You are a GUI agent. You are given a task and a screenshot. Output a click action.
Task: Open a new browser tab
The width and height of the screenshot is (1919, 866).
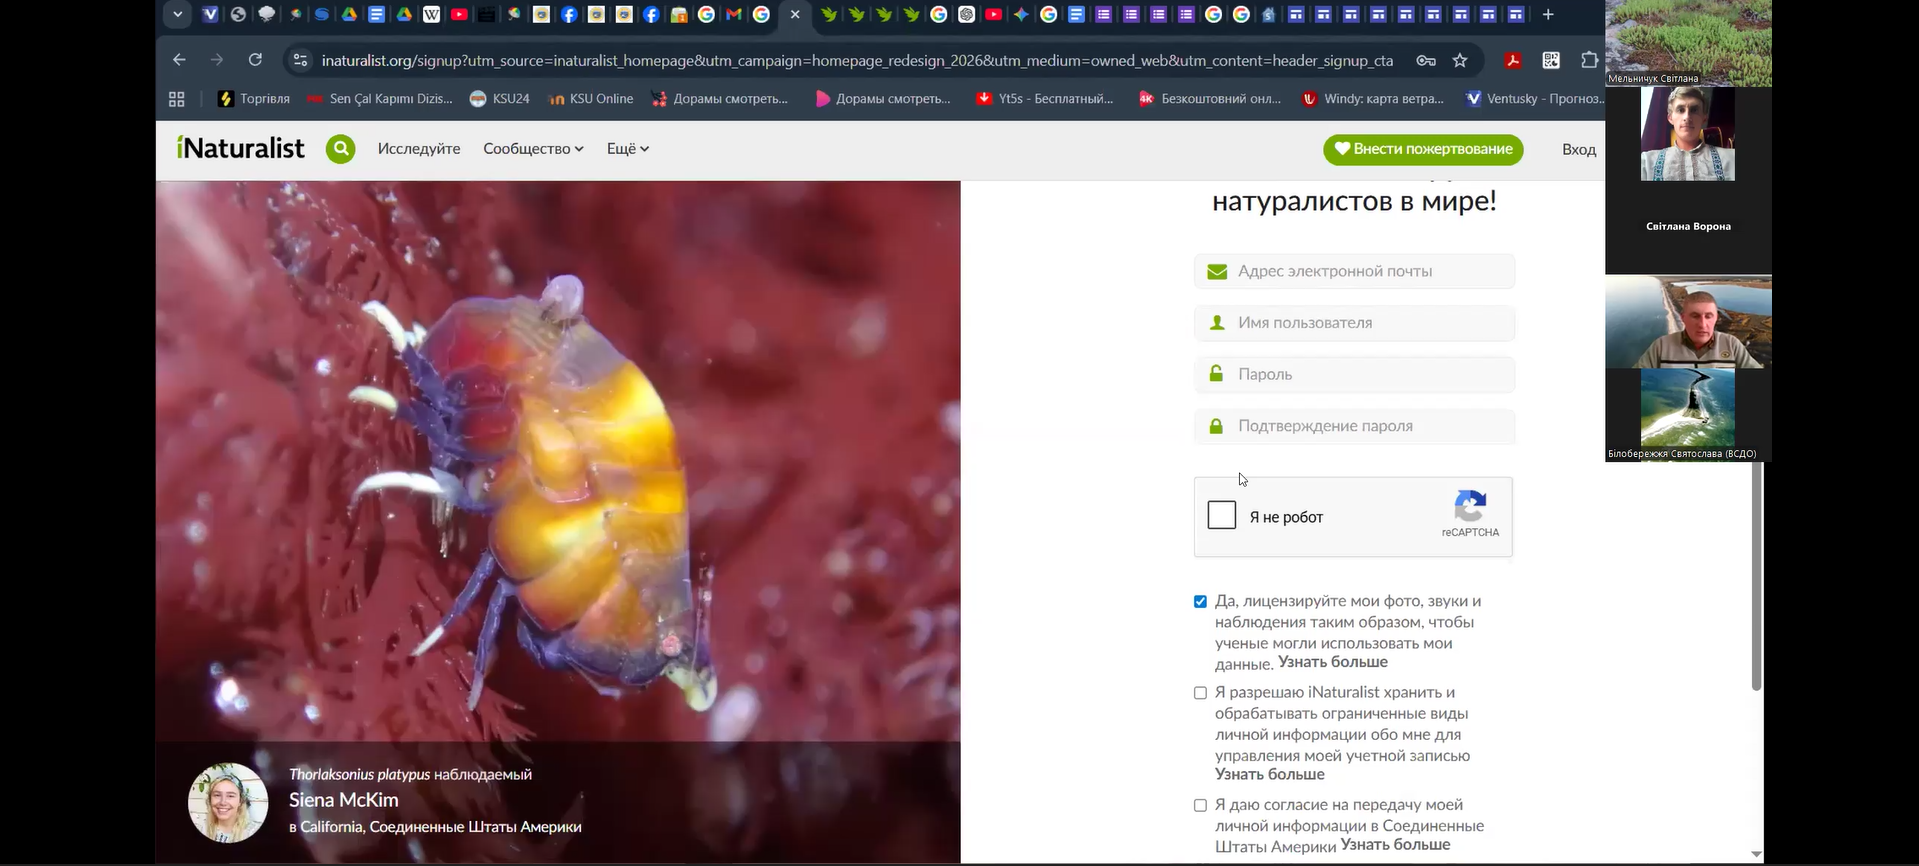1548,14
